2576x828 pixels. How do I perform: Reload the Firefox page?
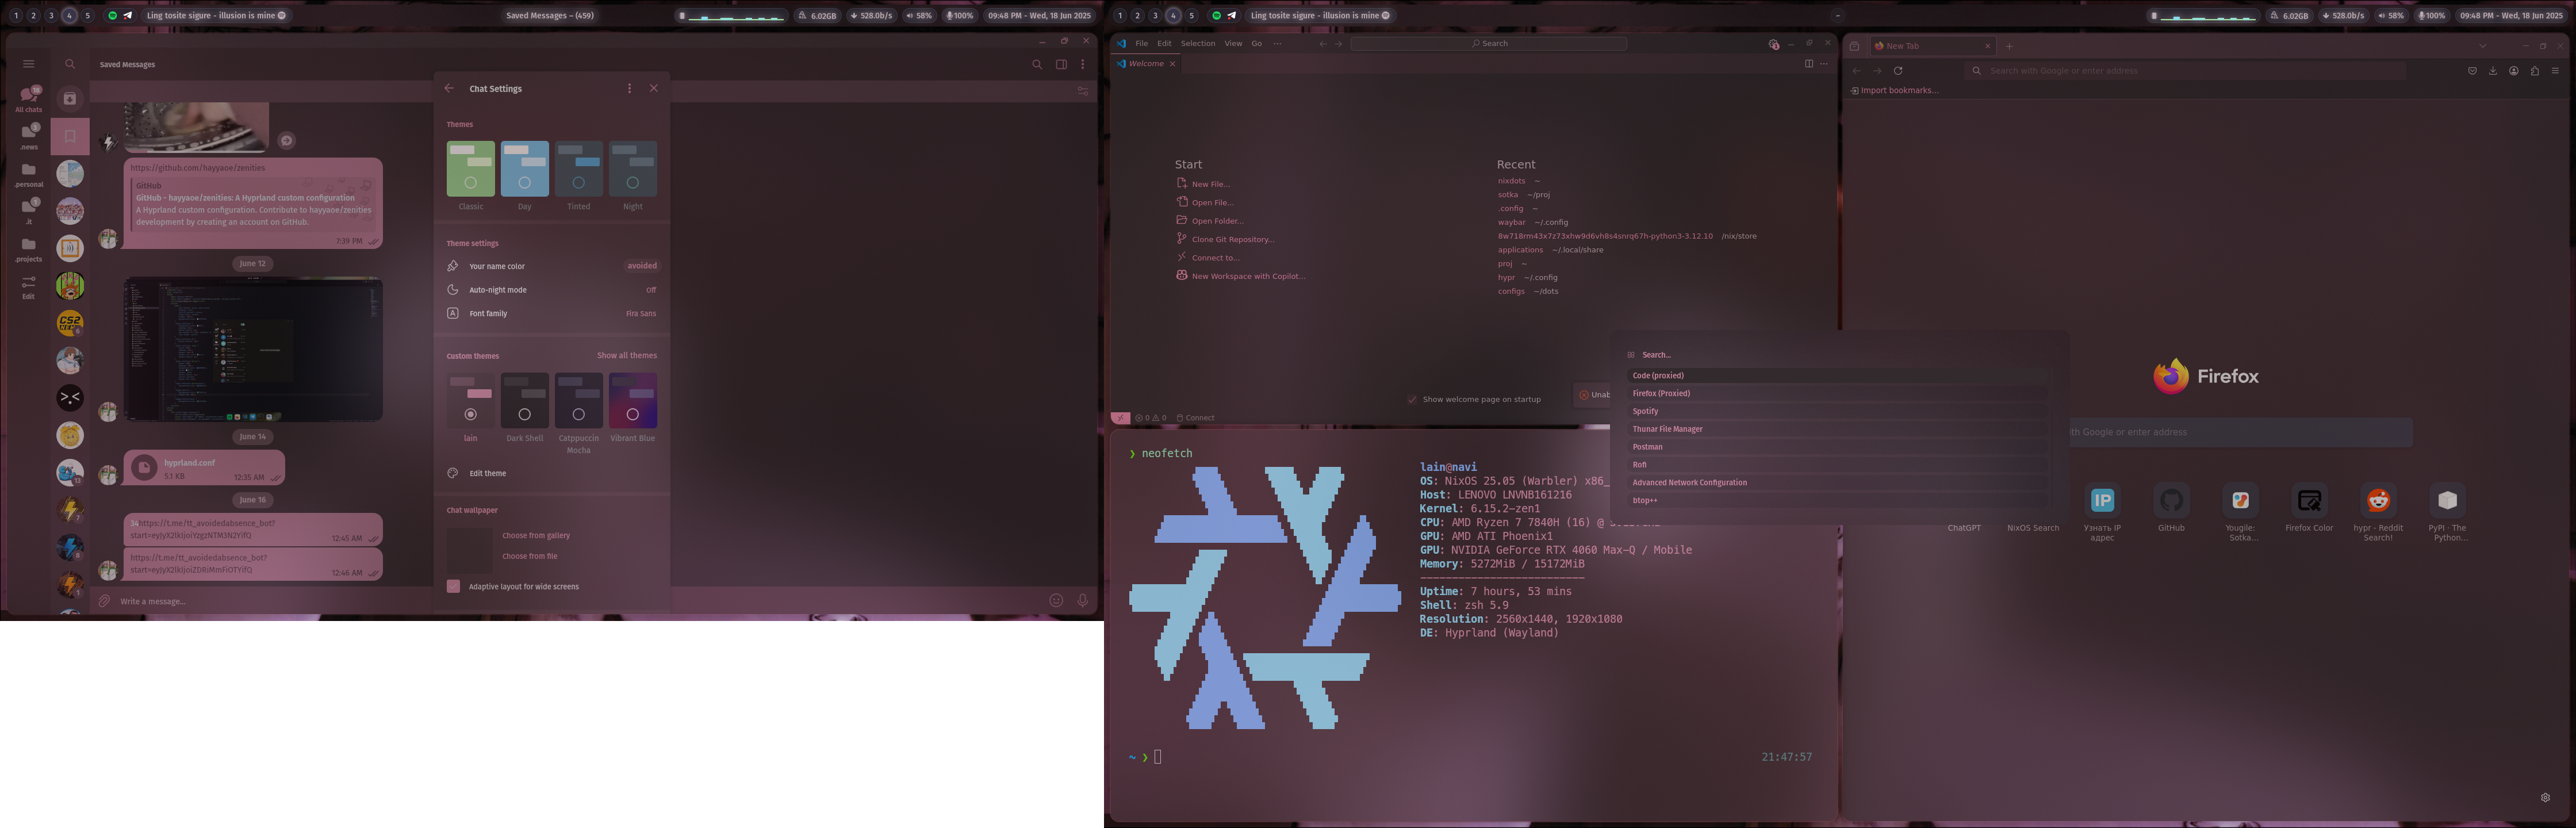click(1898, 71)
